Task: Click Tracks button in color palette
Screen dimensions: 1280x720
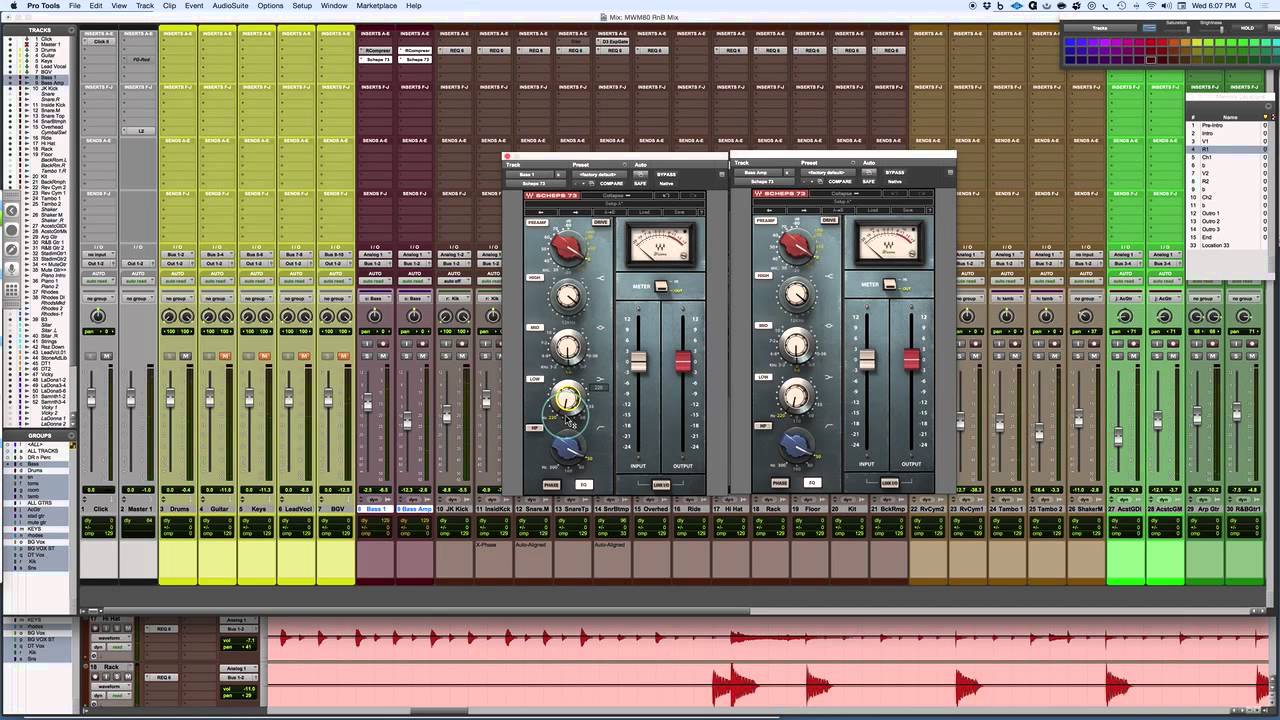Action: tap(1101, 28)
